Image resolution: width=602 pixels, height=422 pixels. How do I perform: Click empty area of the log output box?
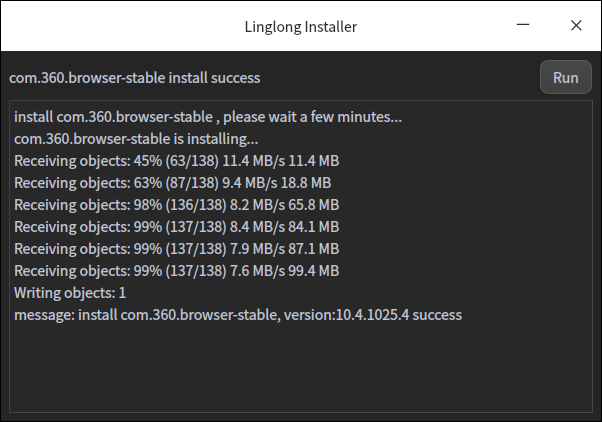[x=300, y=370]
